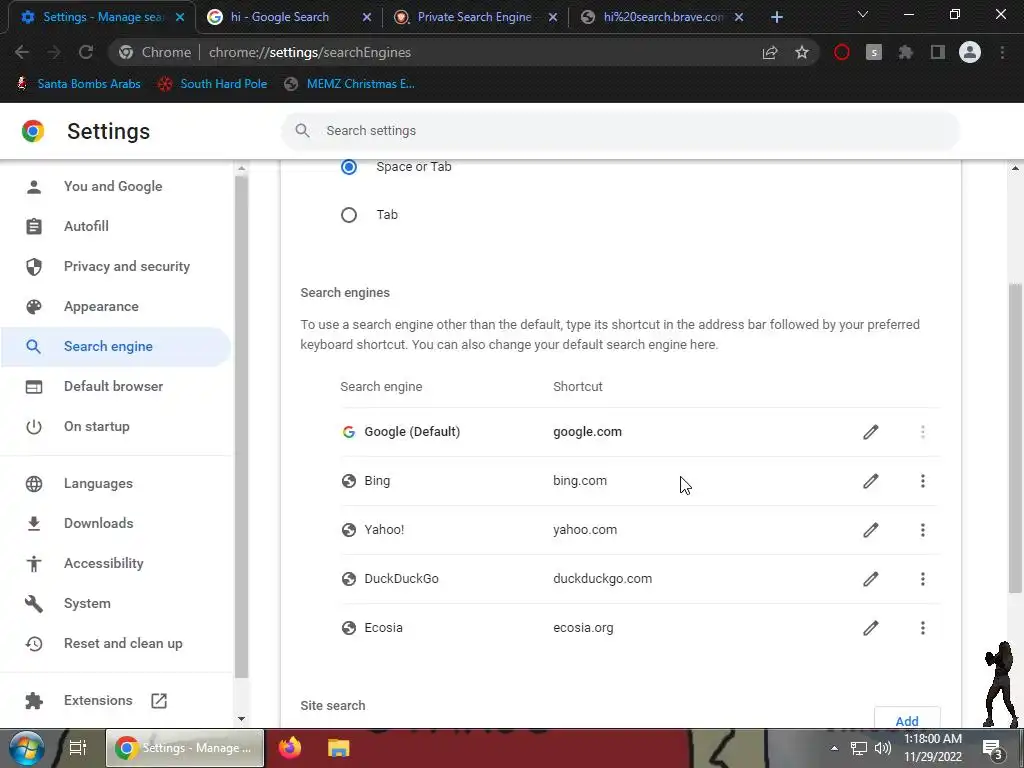1024x768 pixels.
Task: Select the Tab radio option
Action: [349, 215]
